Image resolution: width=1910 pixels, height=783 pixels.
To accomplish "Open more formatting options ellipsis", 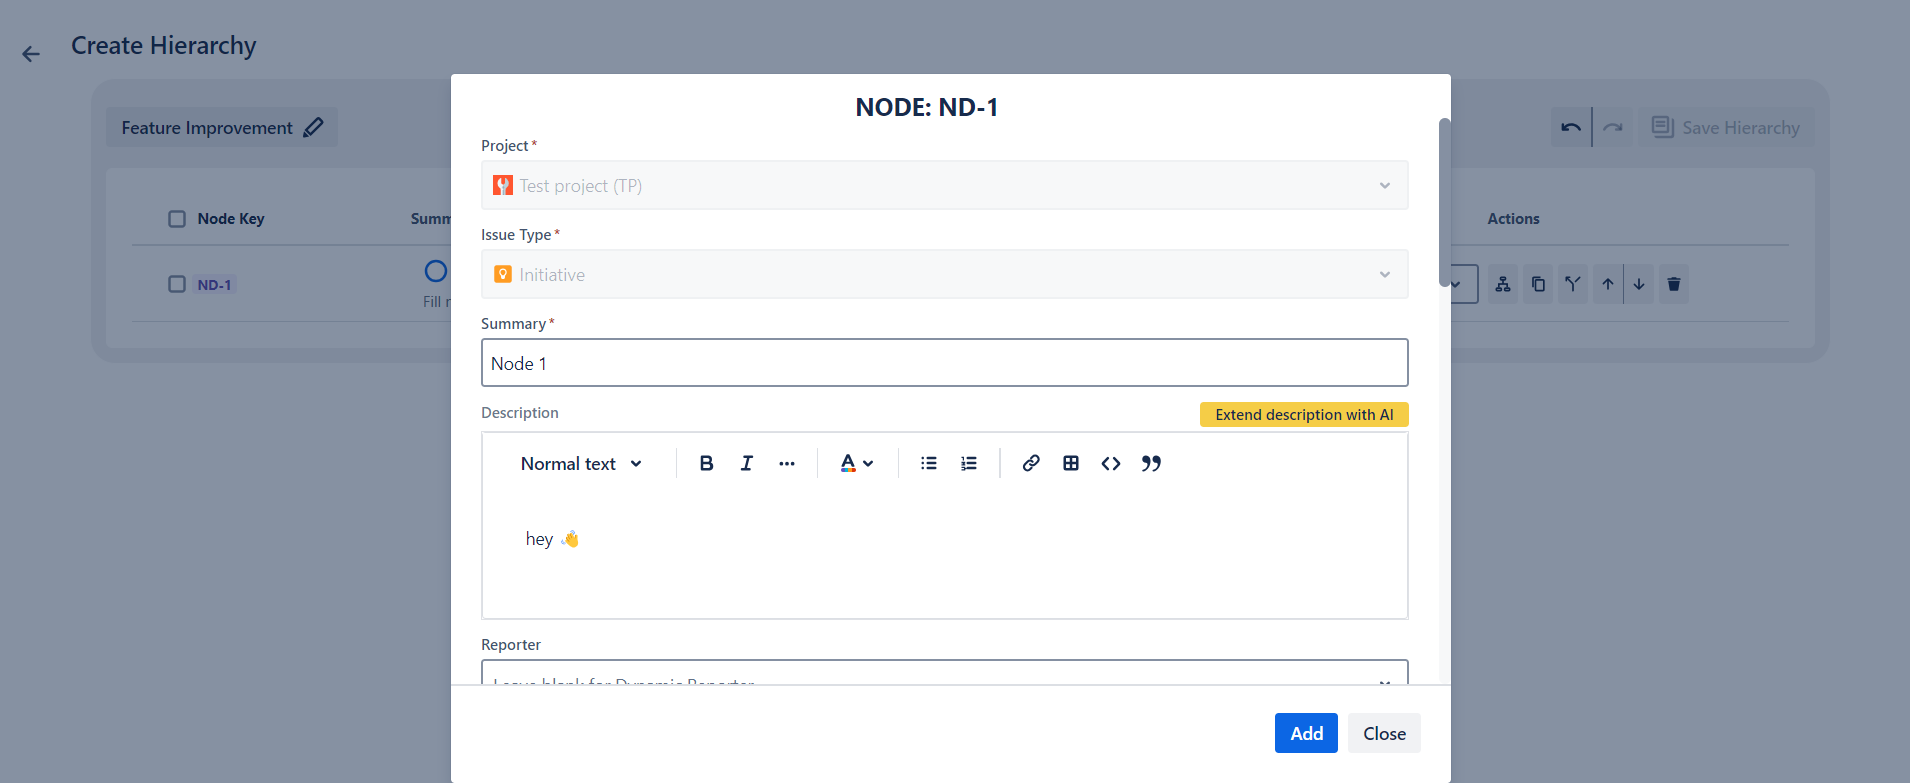I will (x=787, y=463).
